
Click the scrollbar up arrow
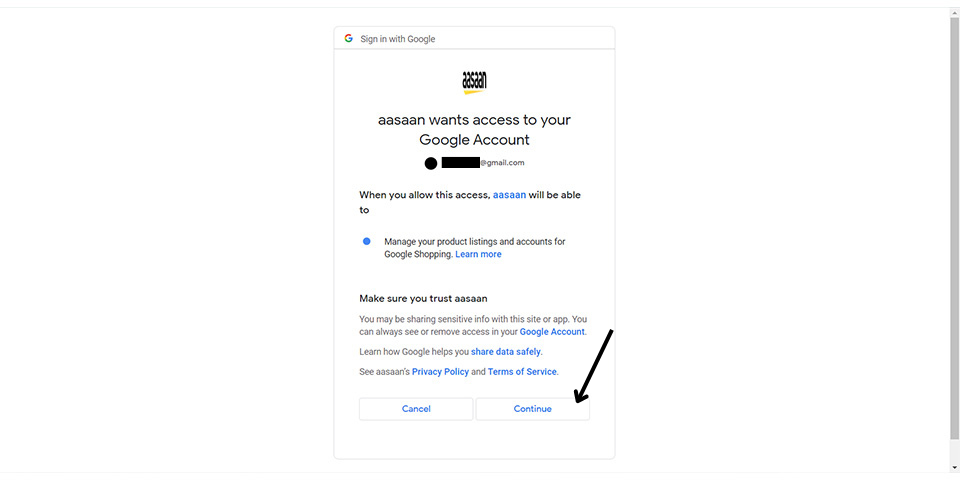[x=954, y=13]
